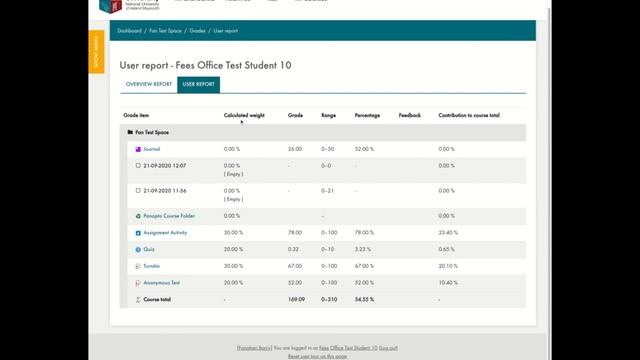Click the university crest logo
Screen dimensions: 640x360
pos(111,6)
